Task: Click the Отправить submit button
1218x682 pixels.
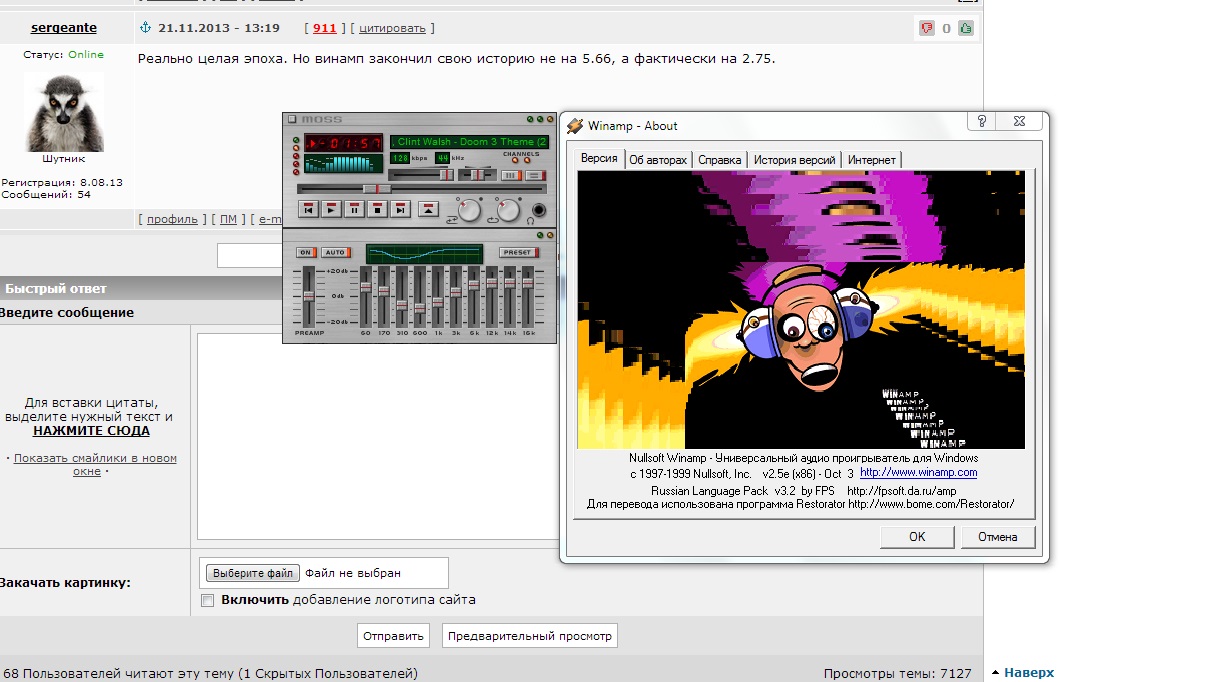Action: (394, 636)
